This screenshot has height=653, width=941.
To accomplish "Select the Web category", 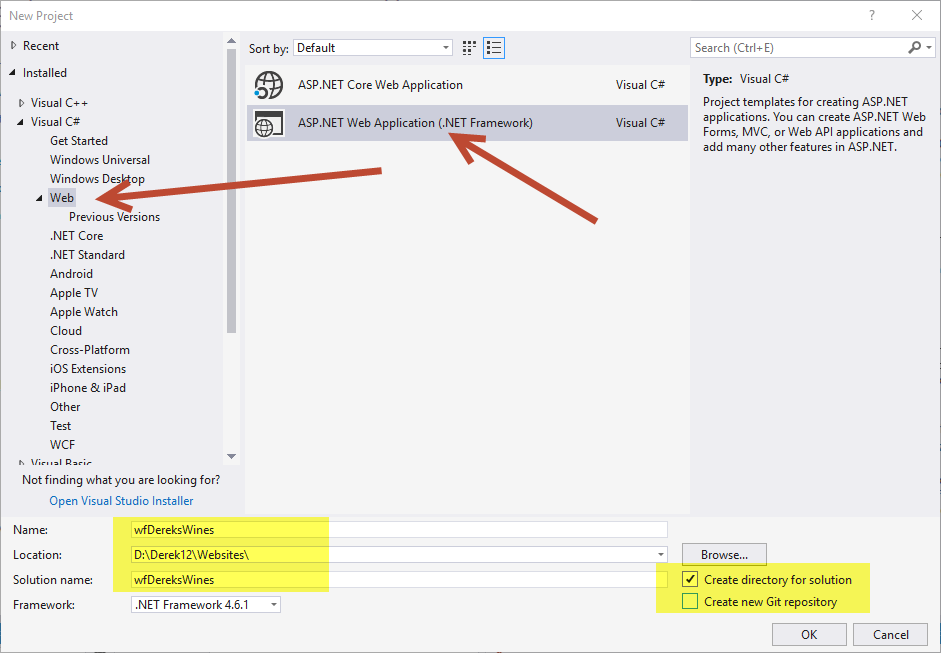I will [x=62, y=197].
